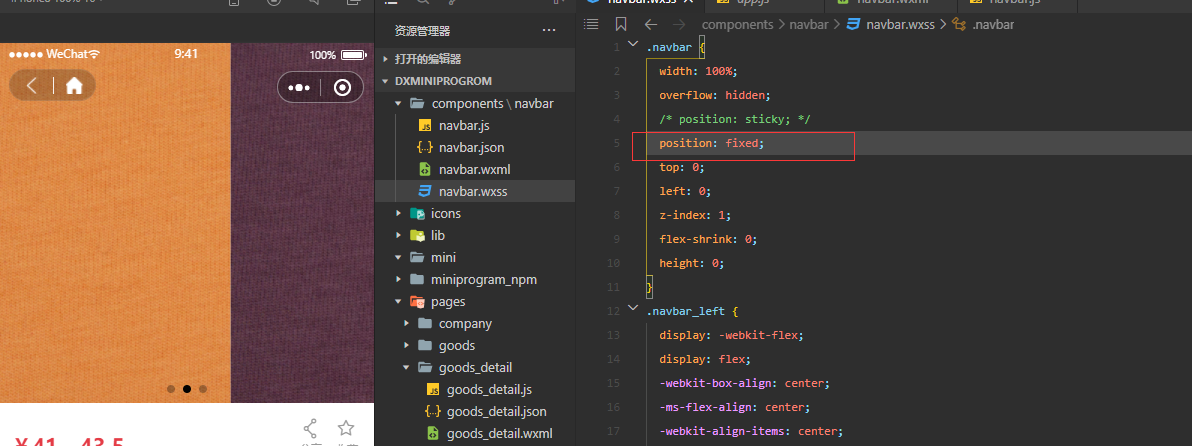Click the bookmark icon in editor toolbar
The width and height of the screenshot is (1192, 446).
621,24
